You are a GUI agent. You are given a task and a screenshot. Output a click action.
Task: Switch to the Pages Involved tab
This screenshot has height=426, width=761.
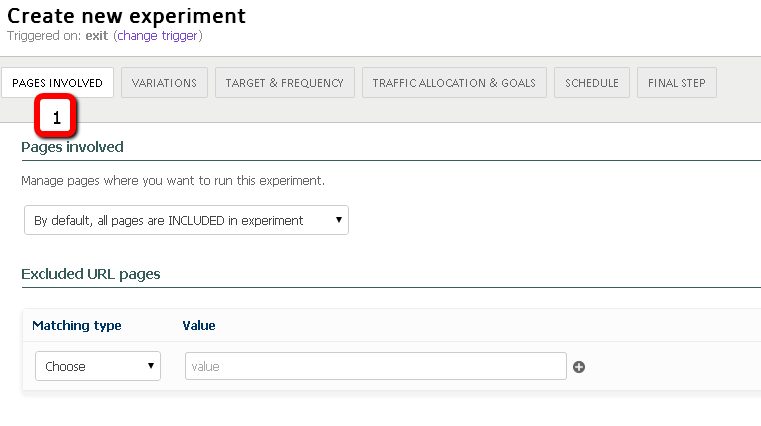point(58,83)
